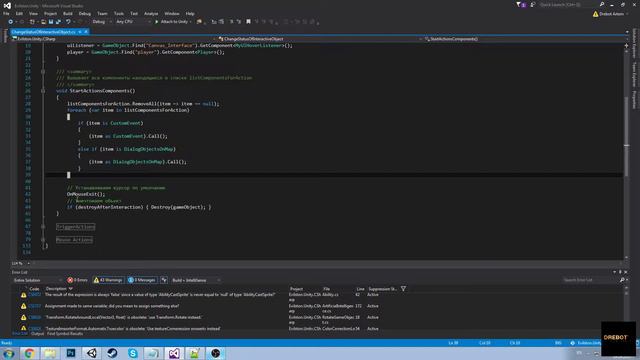Switch to the Output tab
The height and width of the screenshot is (360, 640).
[x=37, y=334]
